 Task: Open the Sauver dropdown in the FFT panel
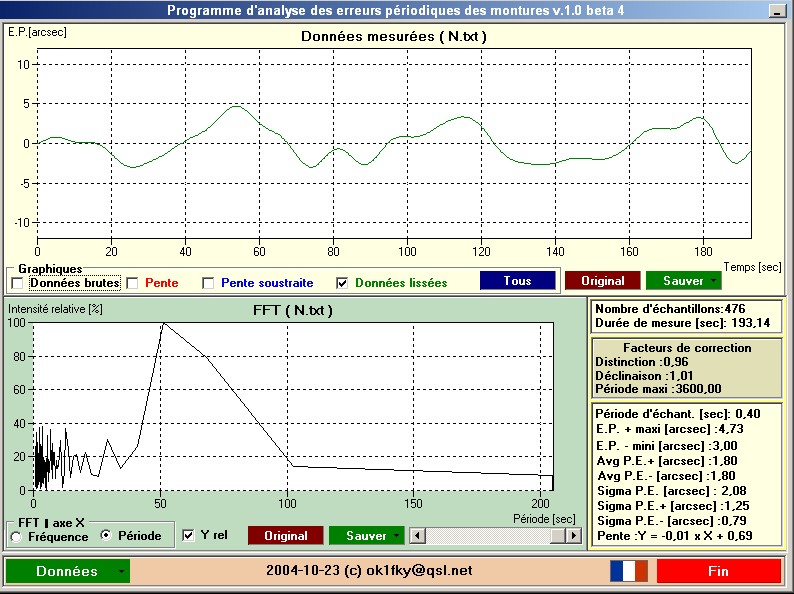click(x=398, y=536)
